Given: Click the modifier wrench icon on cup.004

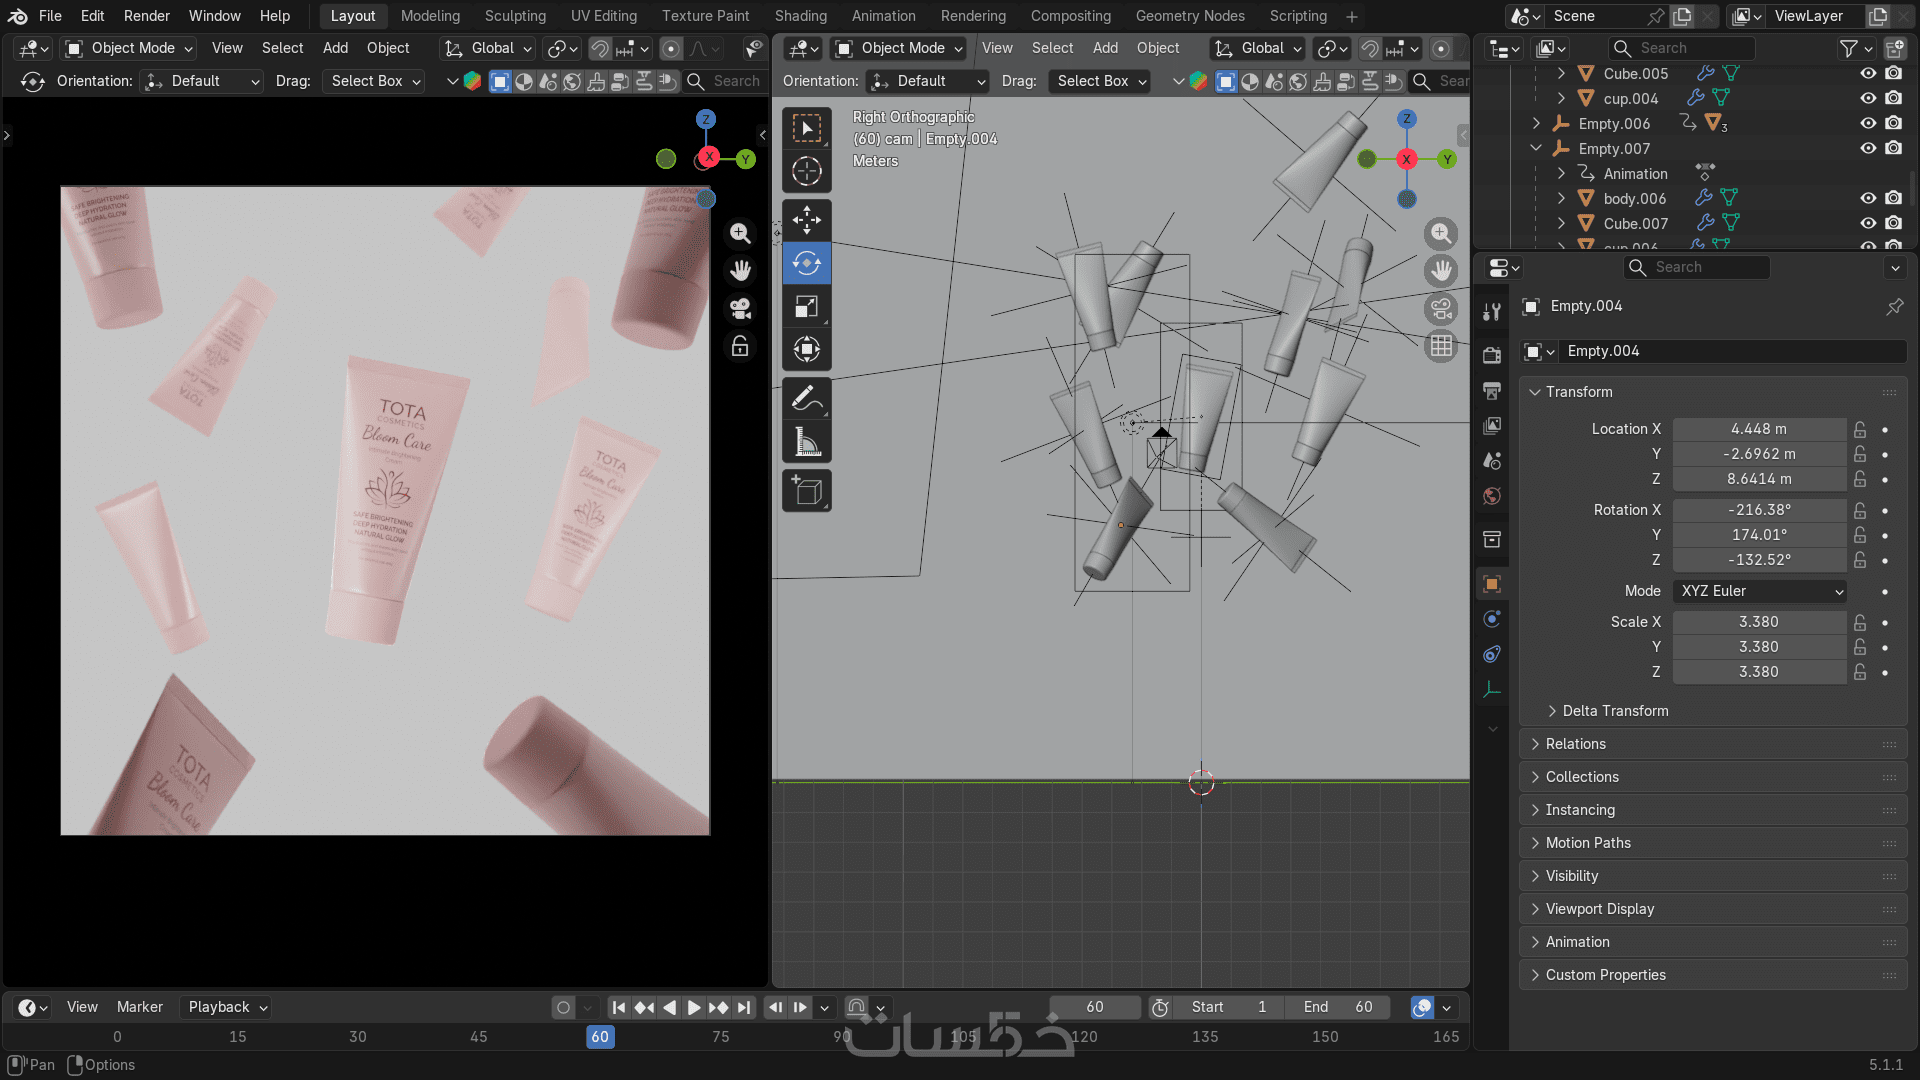Looking at the screenshot, I should (1695, 98).
